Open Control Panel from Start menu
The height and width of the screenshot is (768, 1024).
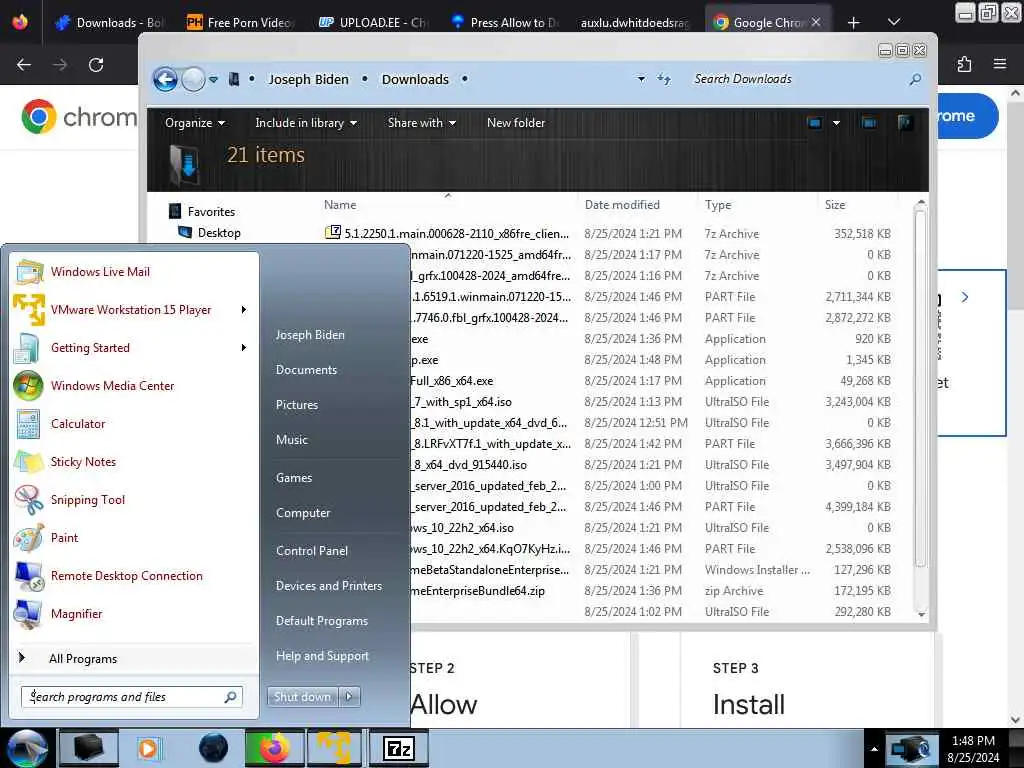[x=312, y=551]
